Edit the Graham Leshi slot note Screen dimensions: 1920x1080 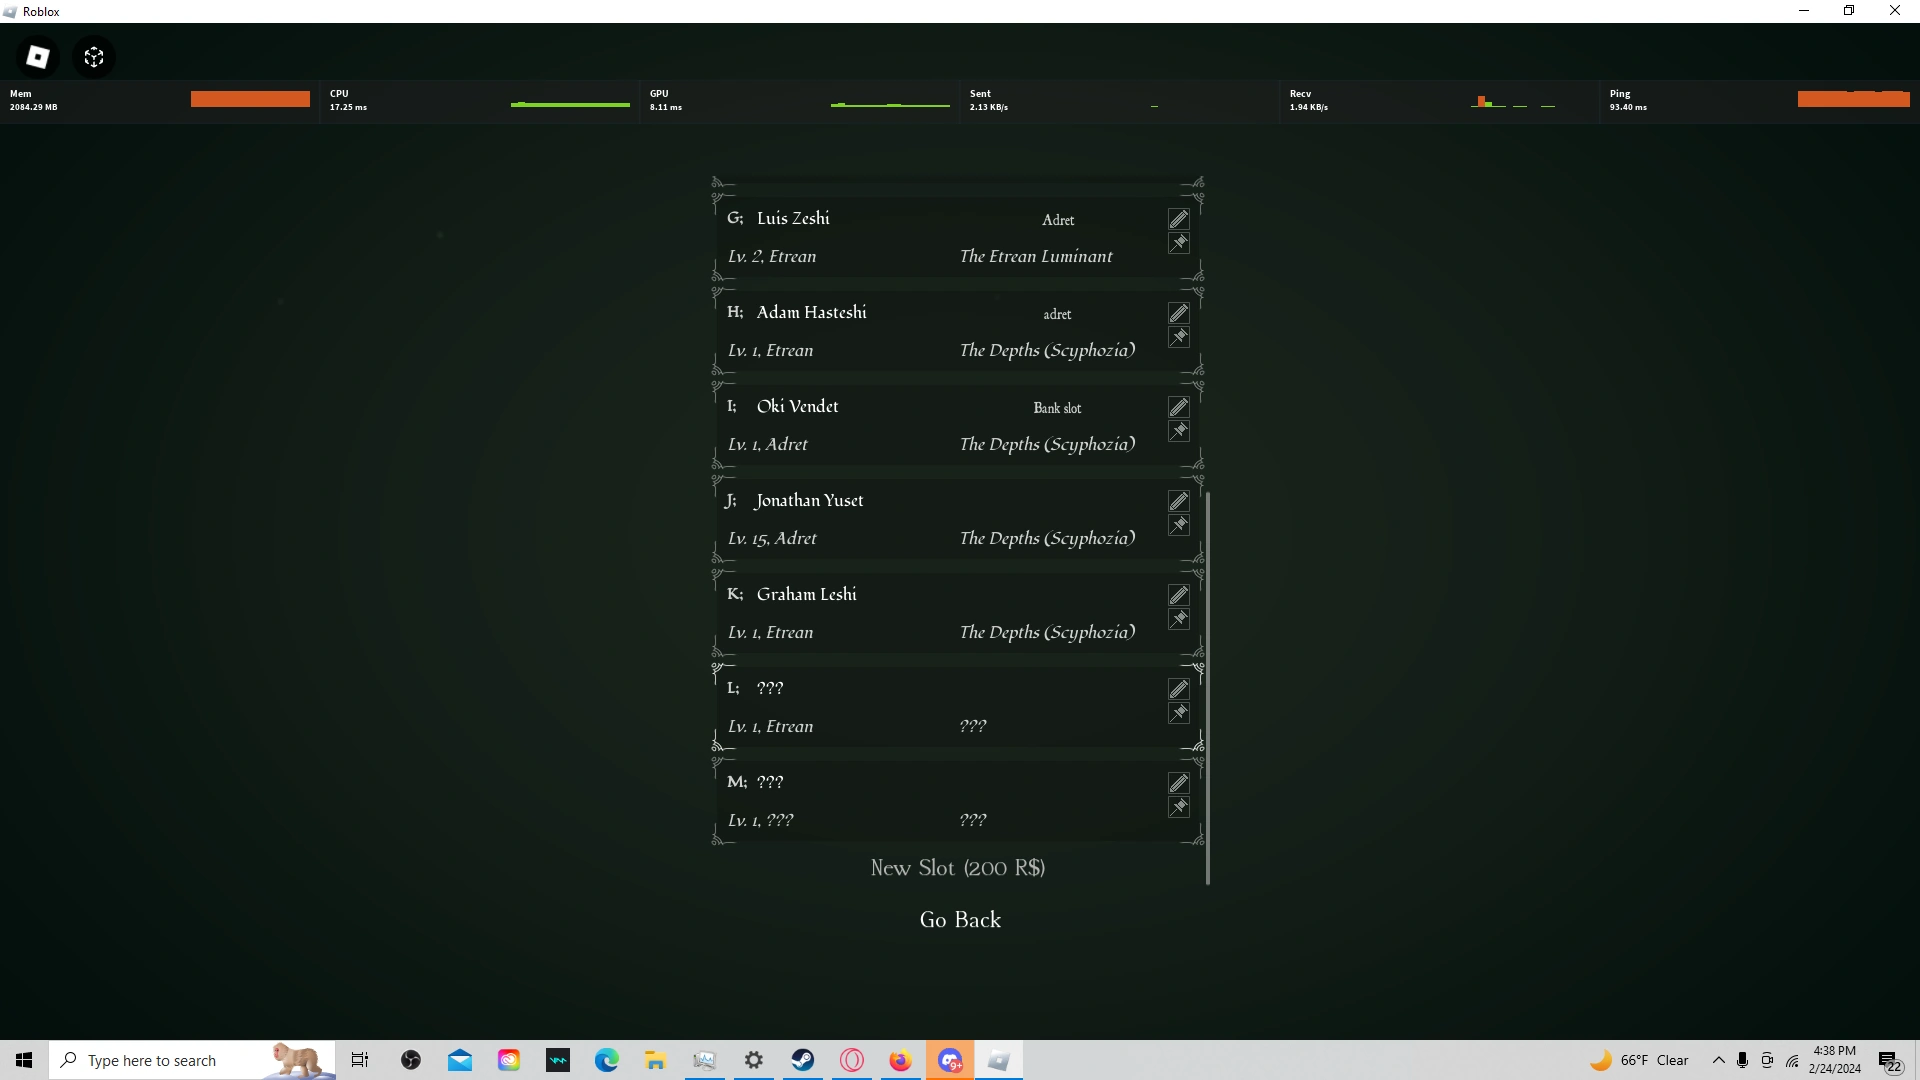pyautogui.click(x=1179, y=595)
